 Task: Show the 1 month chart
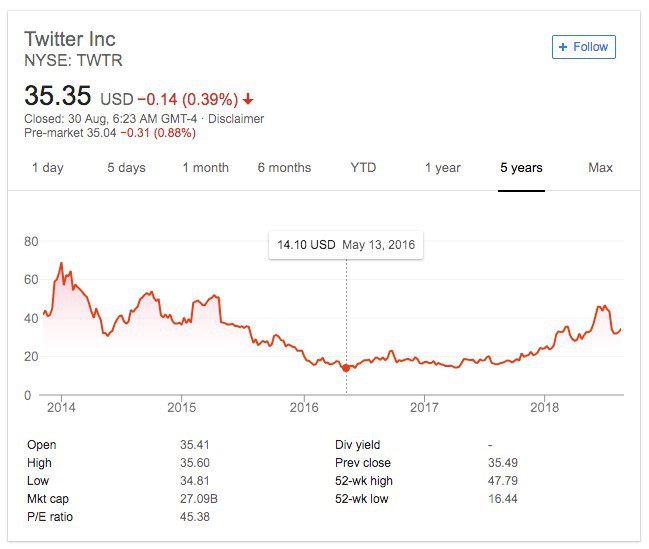(205, 168)
